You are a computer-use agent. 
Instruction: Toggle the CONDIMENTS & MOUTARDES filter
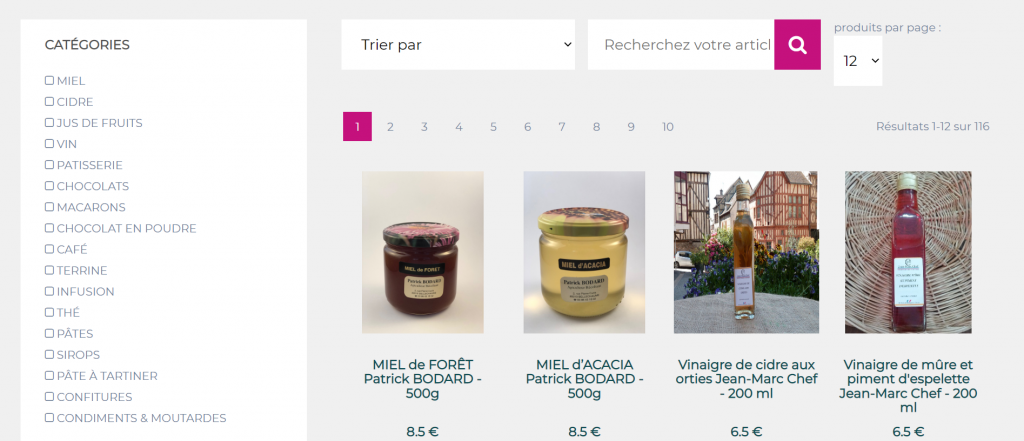49,417
